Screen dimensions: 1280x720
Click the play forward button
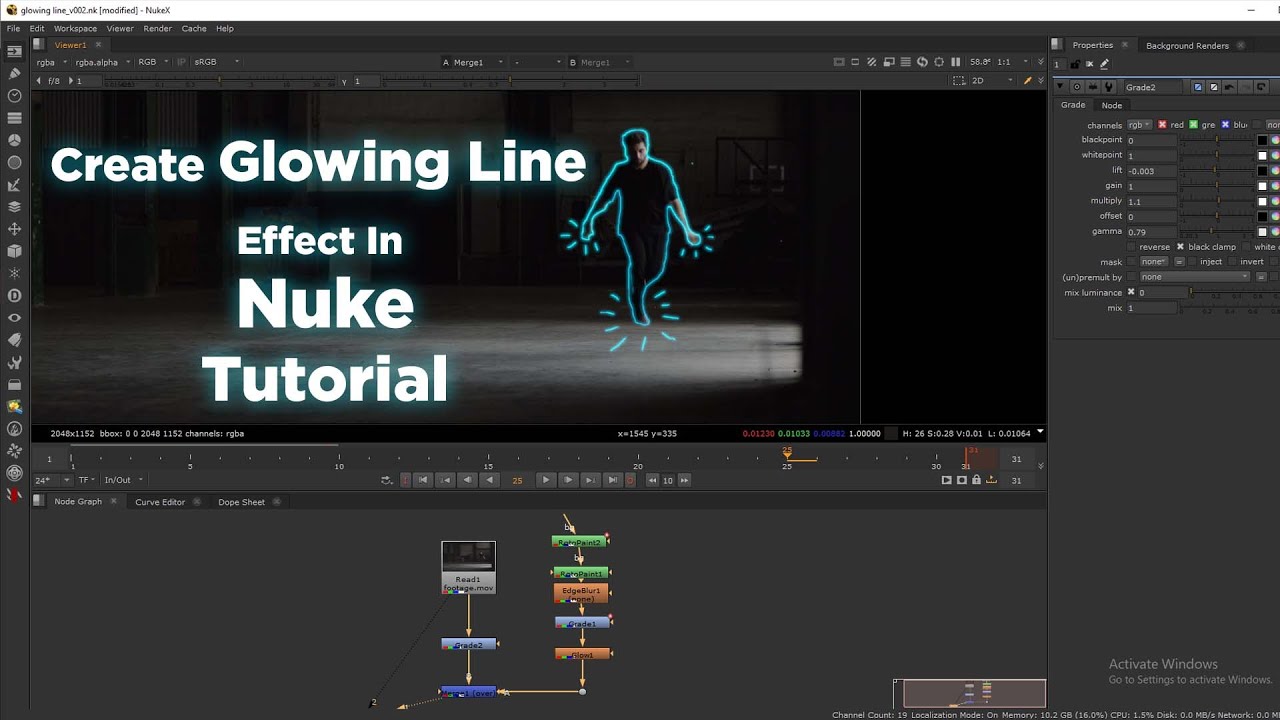pyautogui.click(x=545, y=480)
